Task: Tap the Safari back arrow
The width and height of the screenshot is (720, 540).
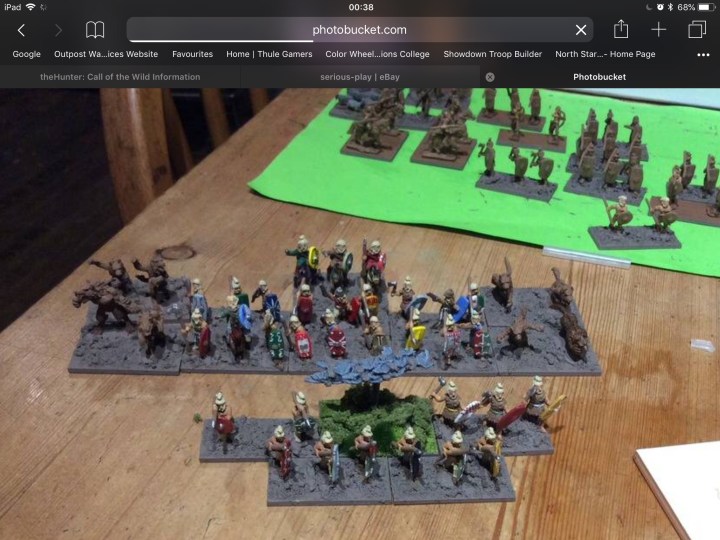Action: pos(21,30)
